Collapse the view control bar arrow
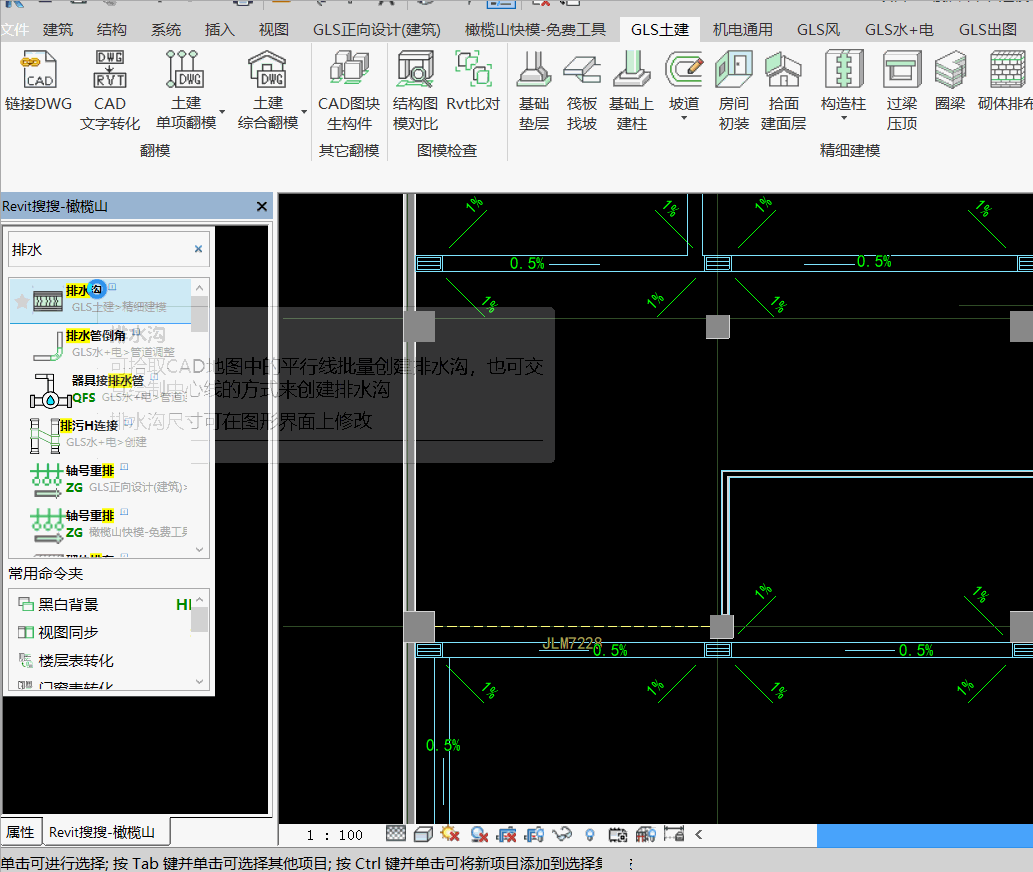The image size is (1033, 872). tap(698, 834)
